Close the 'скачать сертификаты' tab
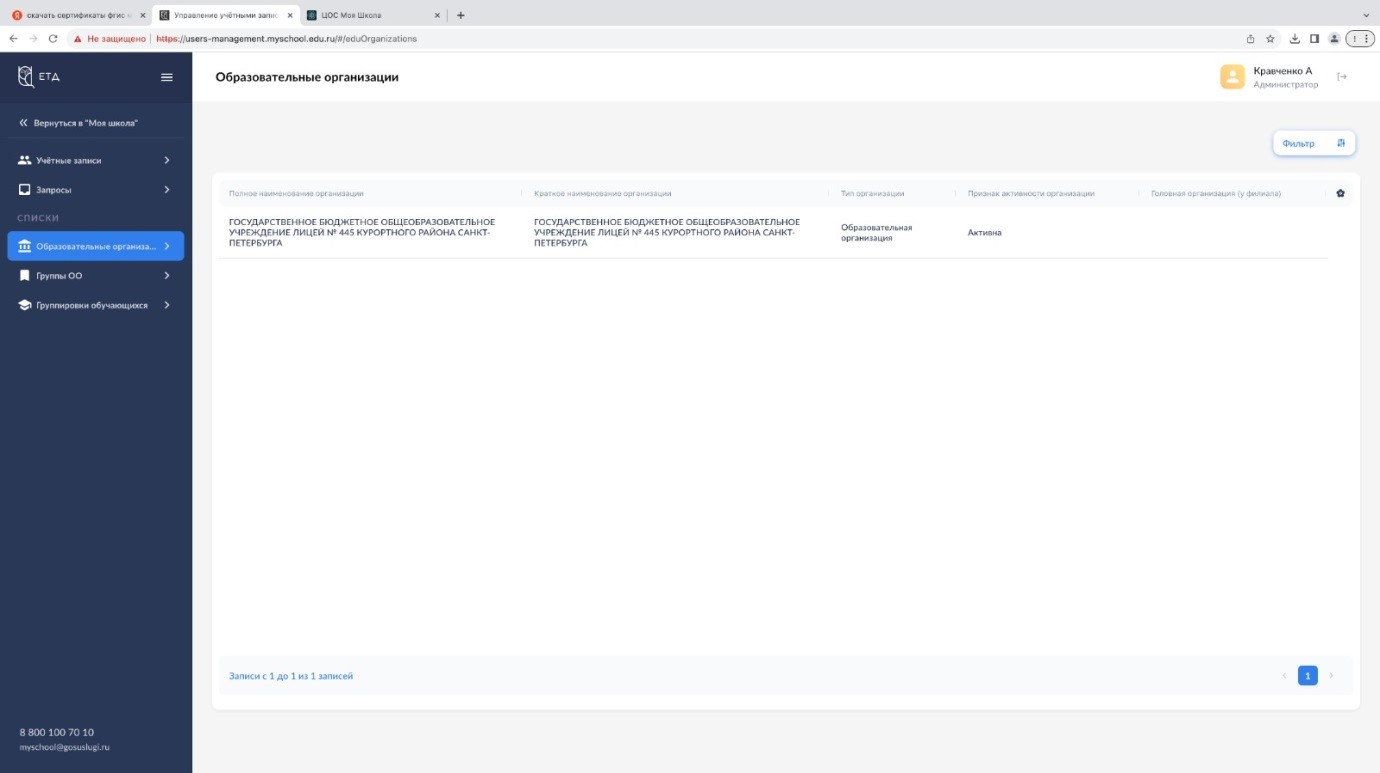The height and width of the screenshot is (773, 1380). pos(143,15)
